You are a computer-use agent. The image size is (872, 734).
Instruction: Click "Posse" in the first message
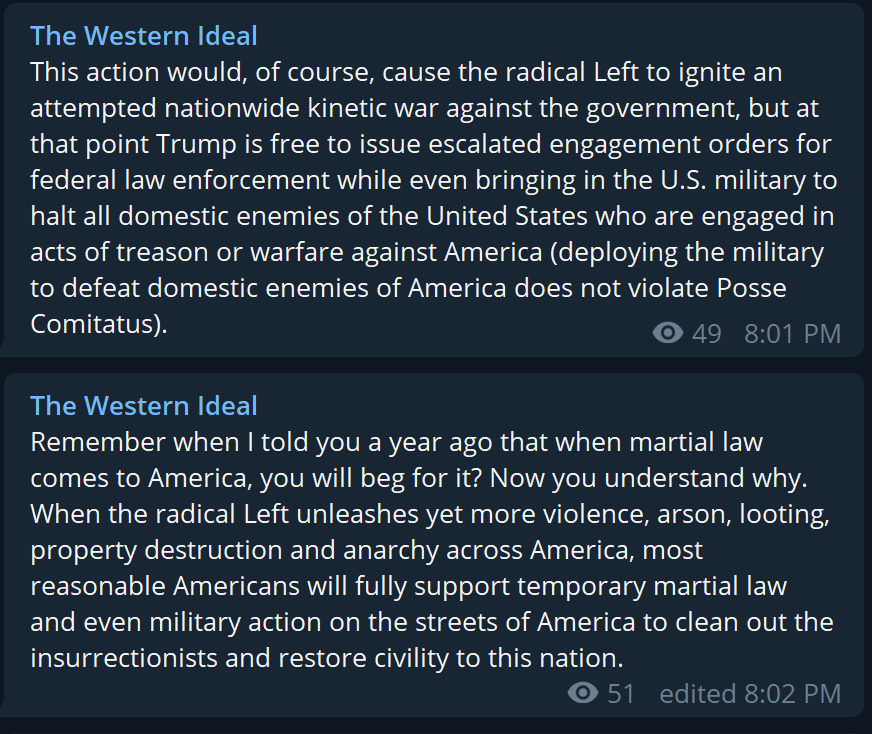[751, 288]
